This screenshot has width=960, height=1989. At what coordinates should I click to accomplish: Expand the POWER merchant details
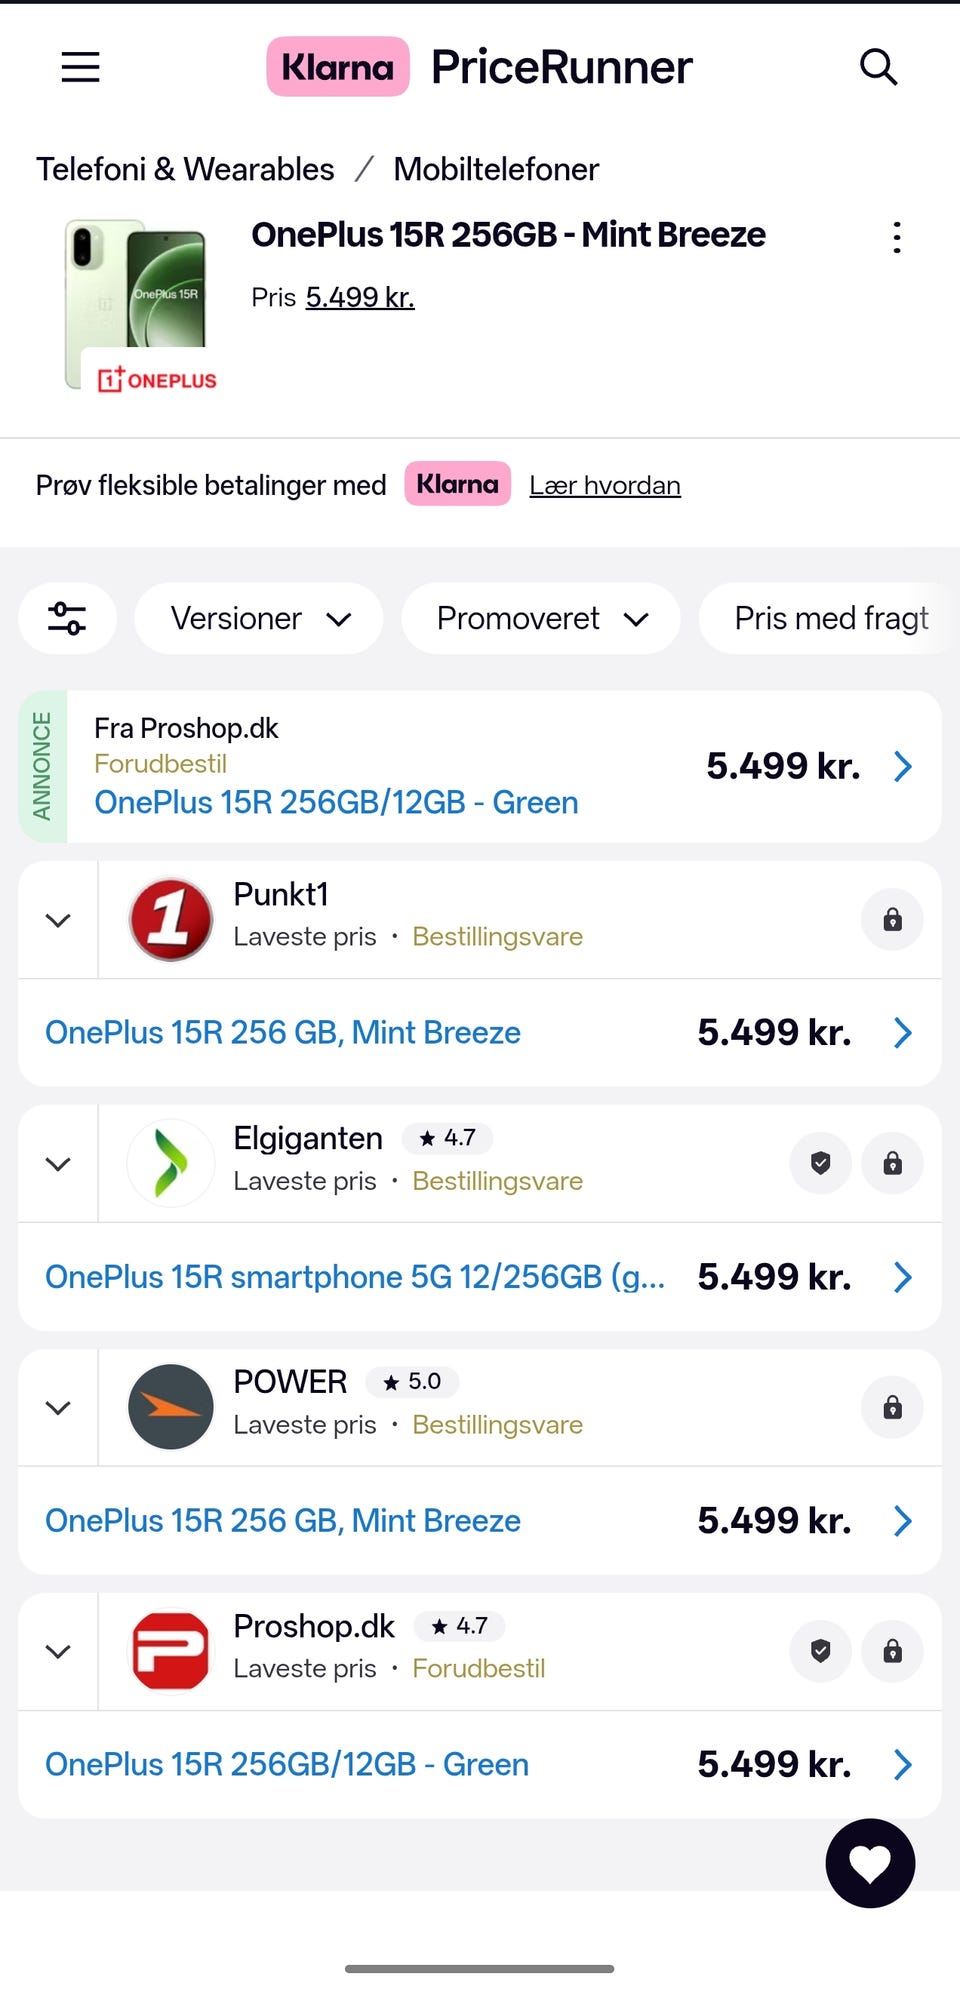pos(58,1408)
